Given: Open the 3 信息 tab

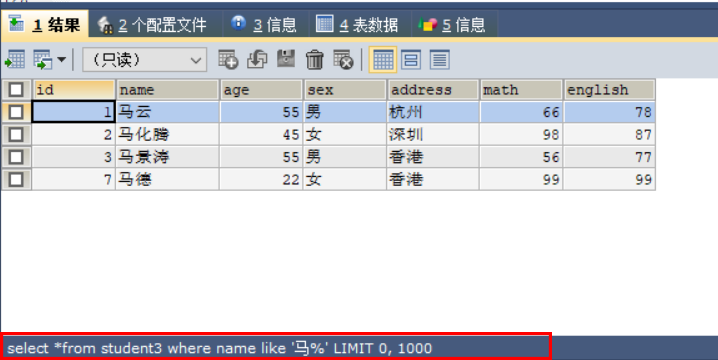Looking at the screenshot, I should (264, 24).
